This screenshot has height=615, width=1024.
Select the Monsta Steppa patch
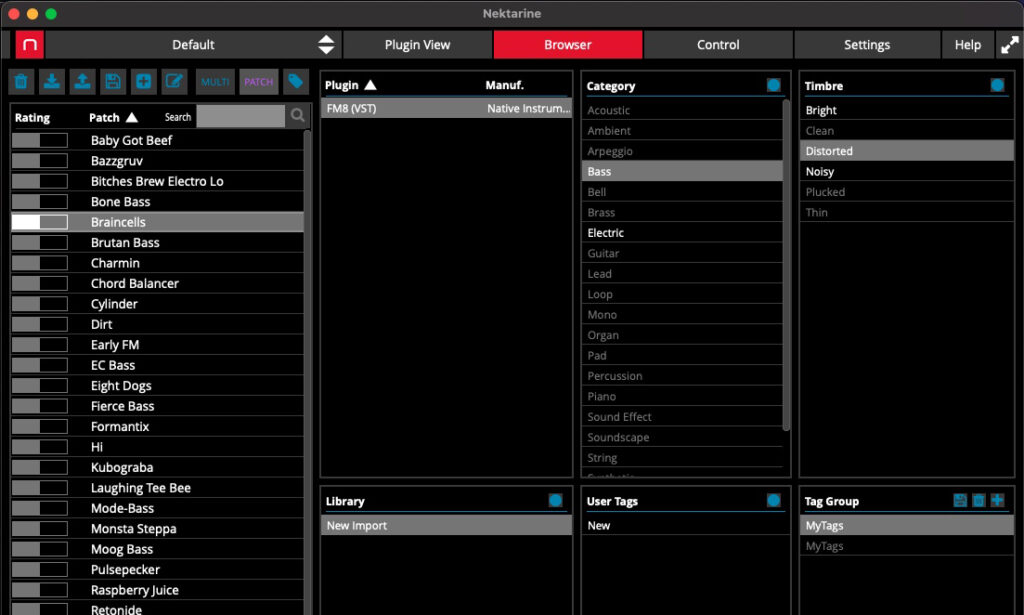[157, 529]
